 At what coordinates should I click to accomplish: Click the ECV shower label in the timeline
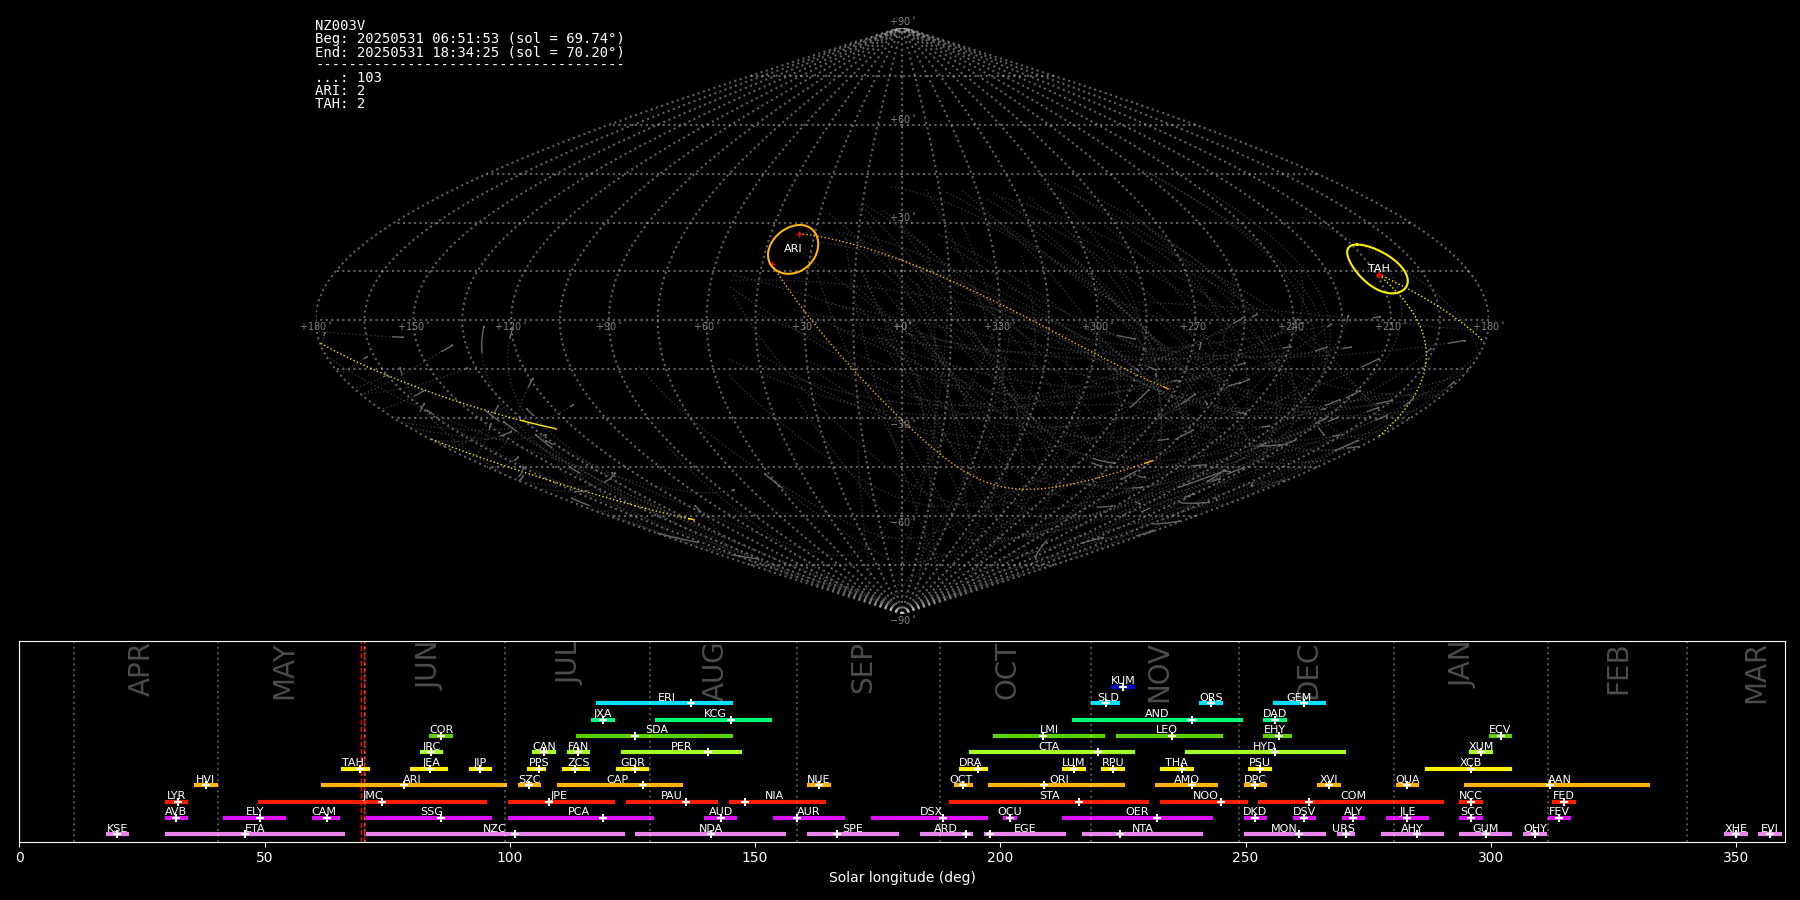1499,730
